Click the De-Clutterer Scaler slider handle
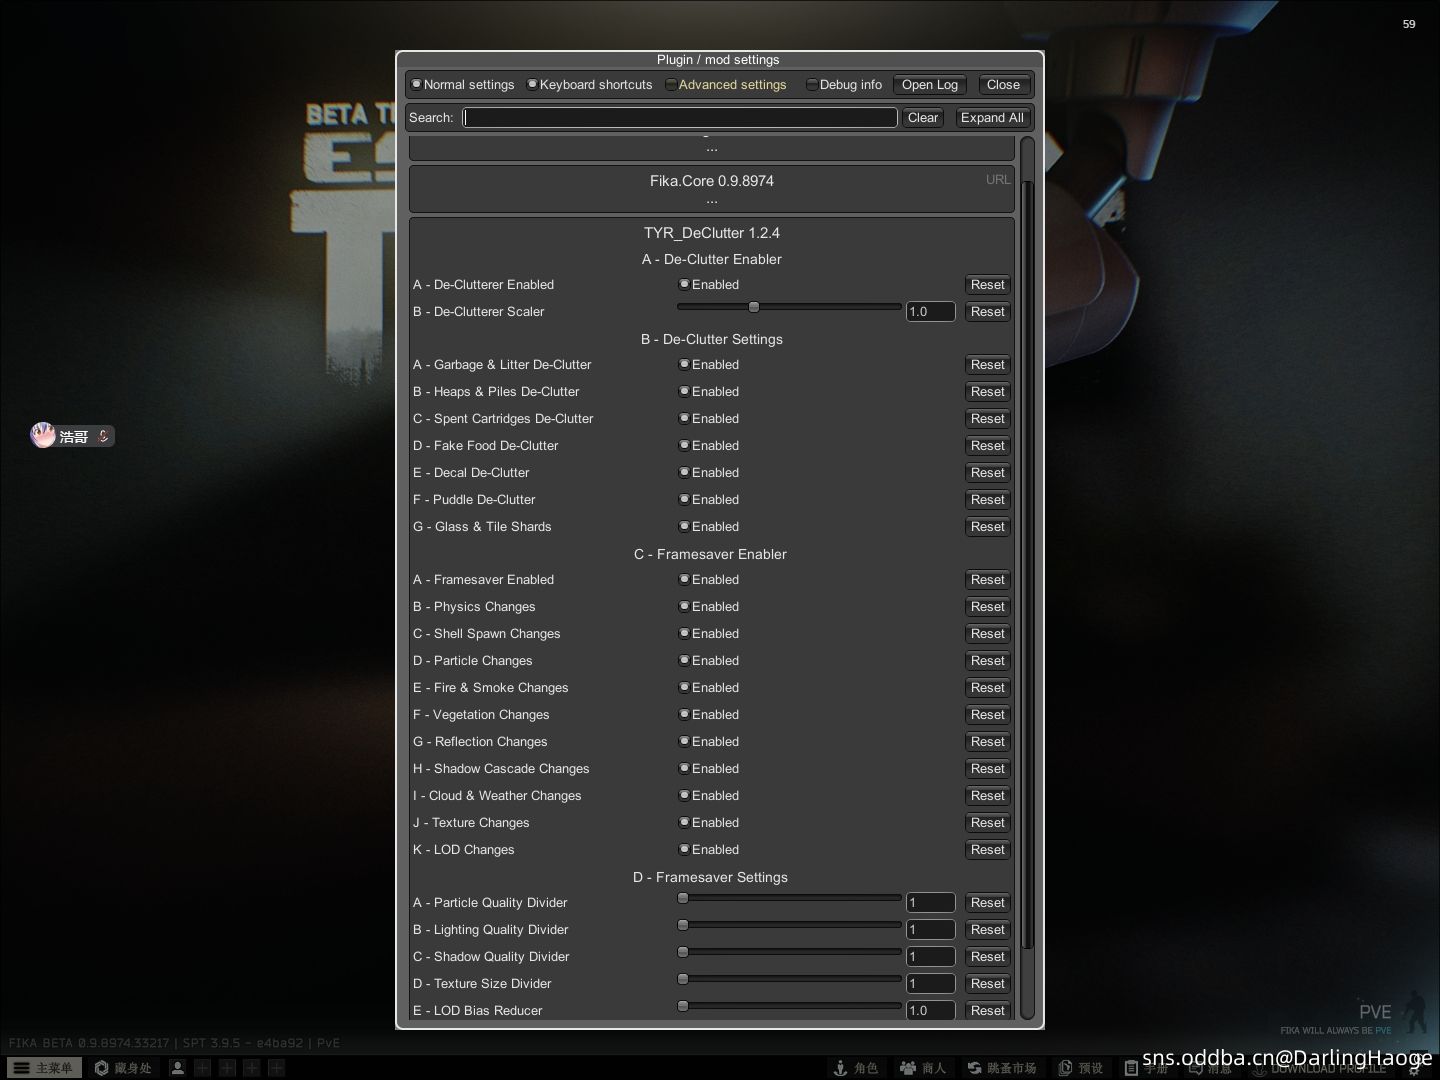The width and height of the screenshot is (1440, 1080). 754,308
